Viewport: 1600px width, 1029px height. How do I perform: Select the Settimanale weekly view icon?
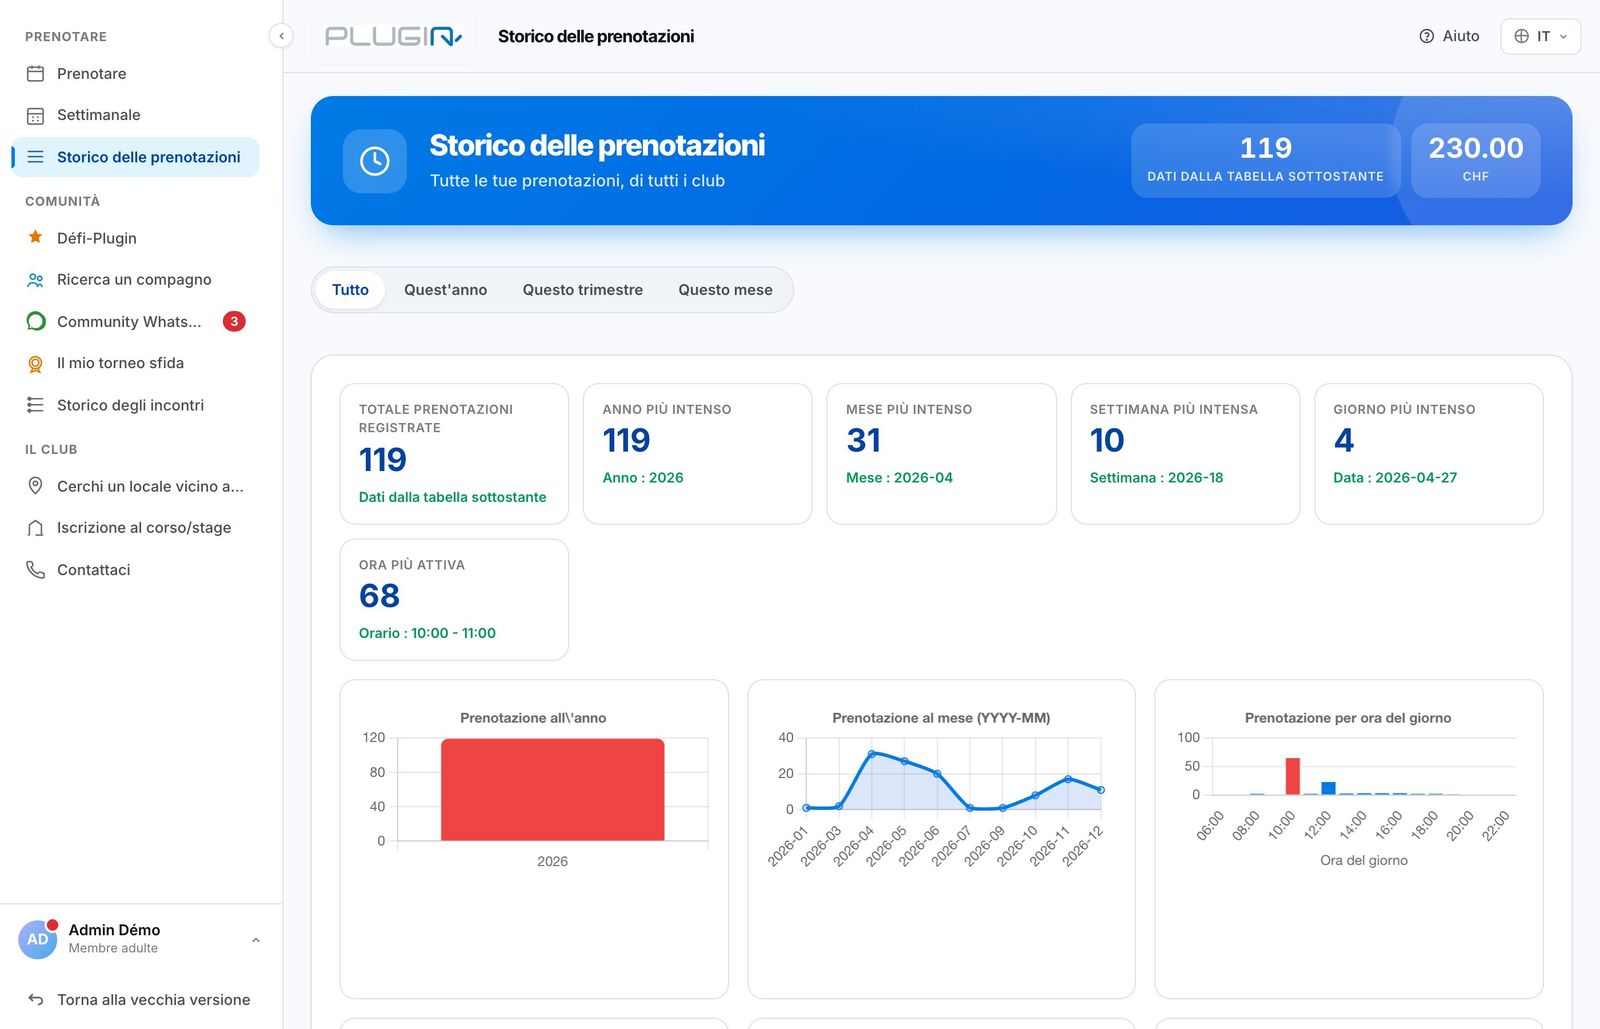[x=35, y=116]
